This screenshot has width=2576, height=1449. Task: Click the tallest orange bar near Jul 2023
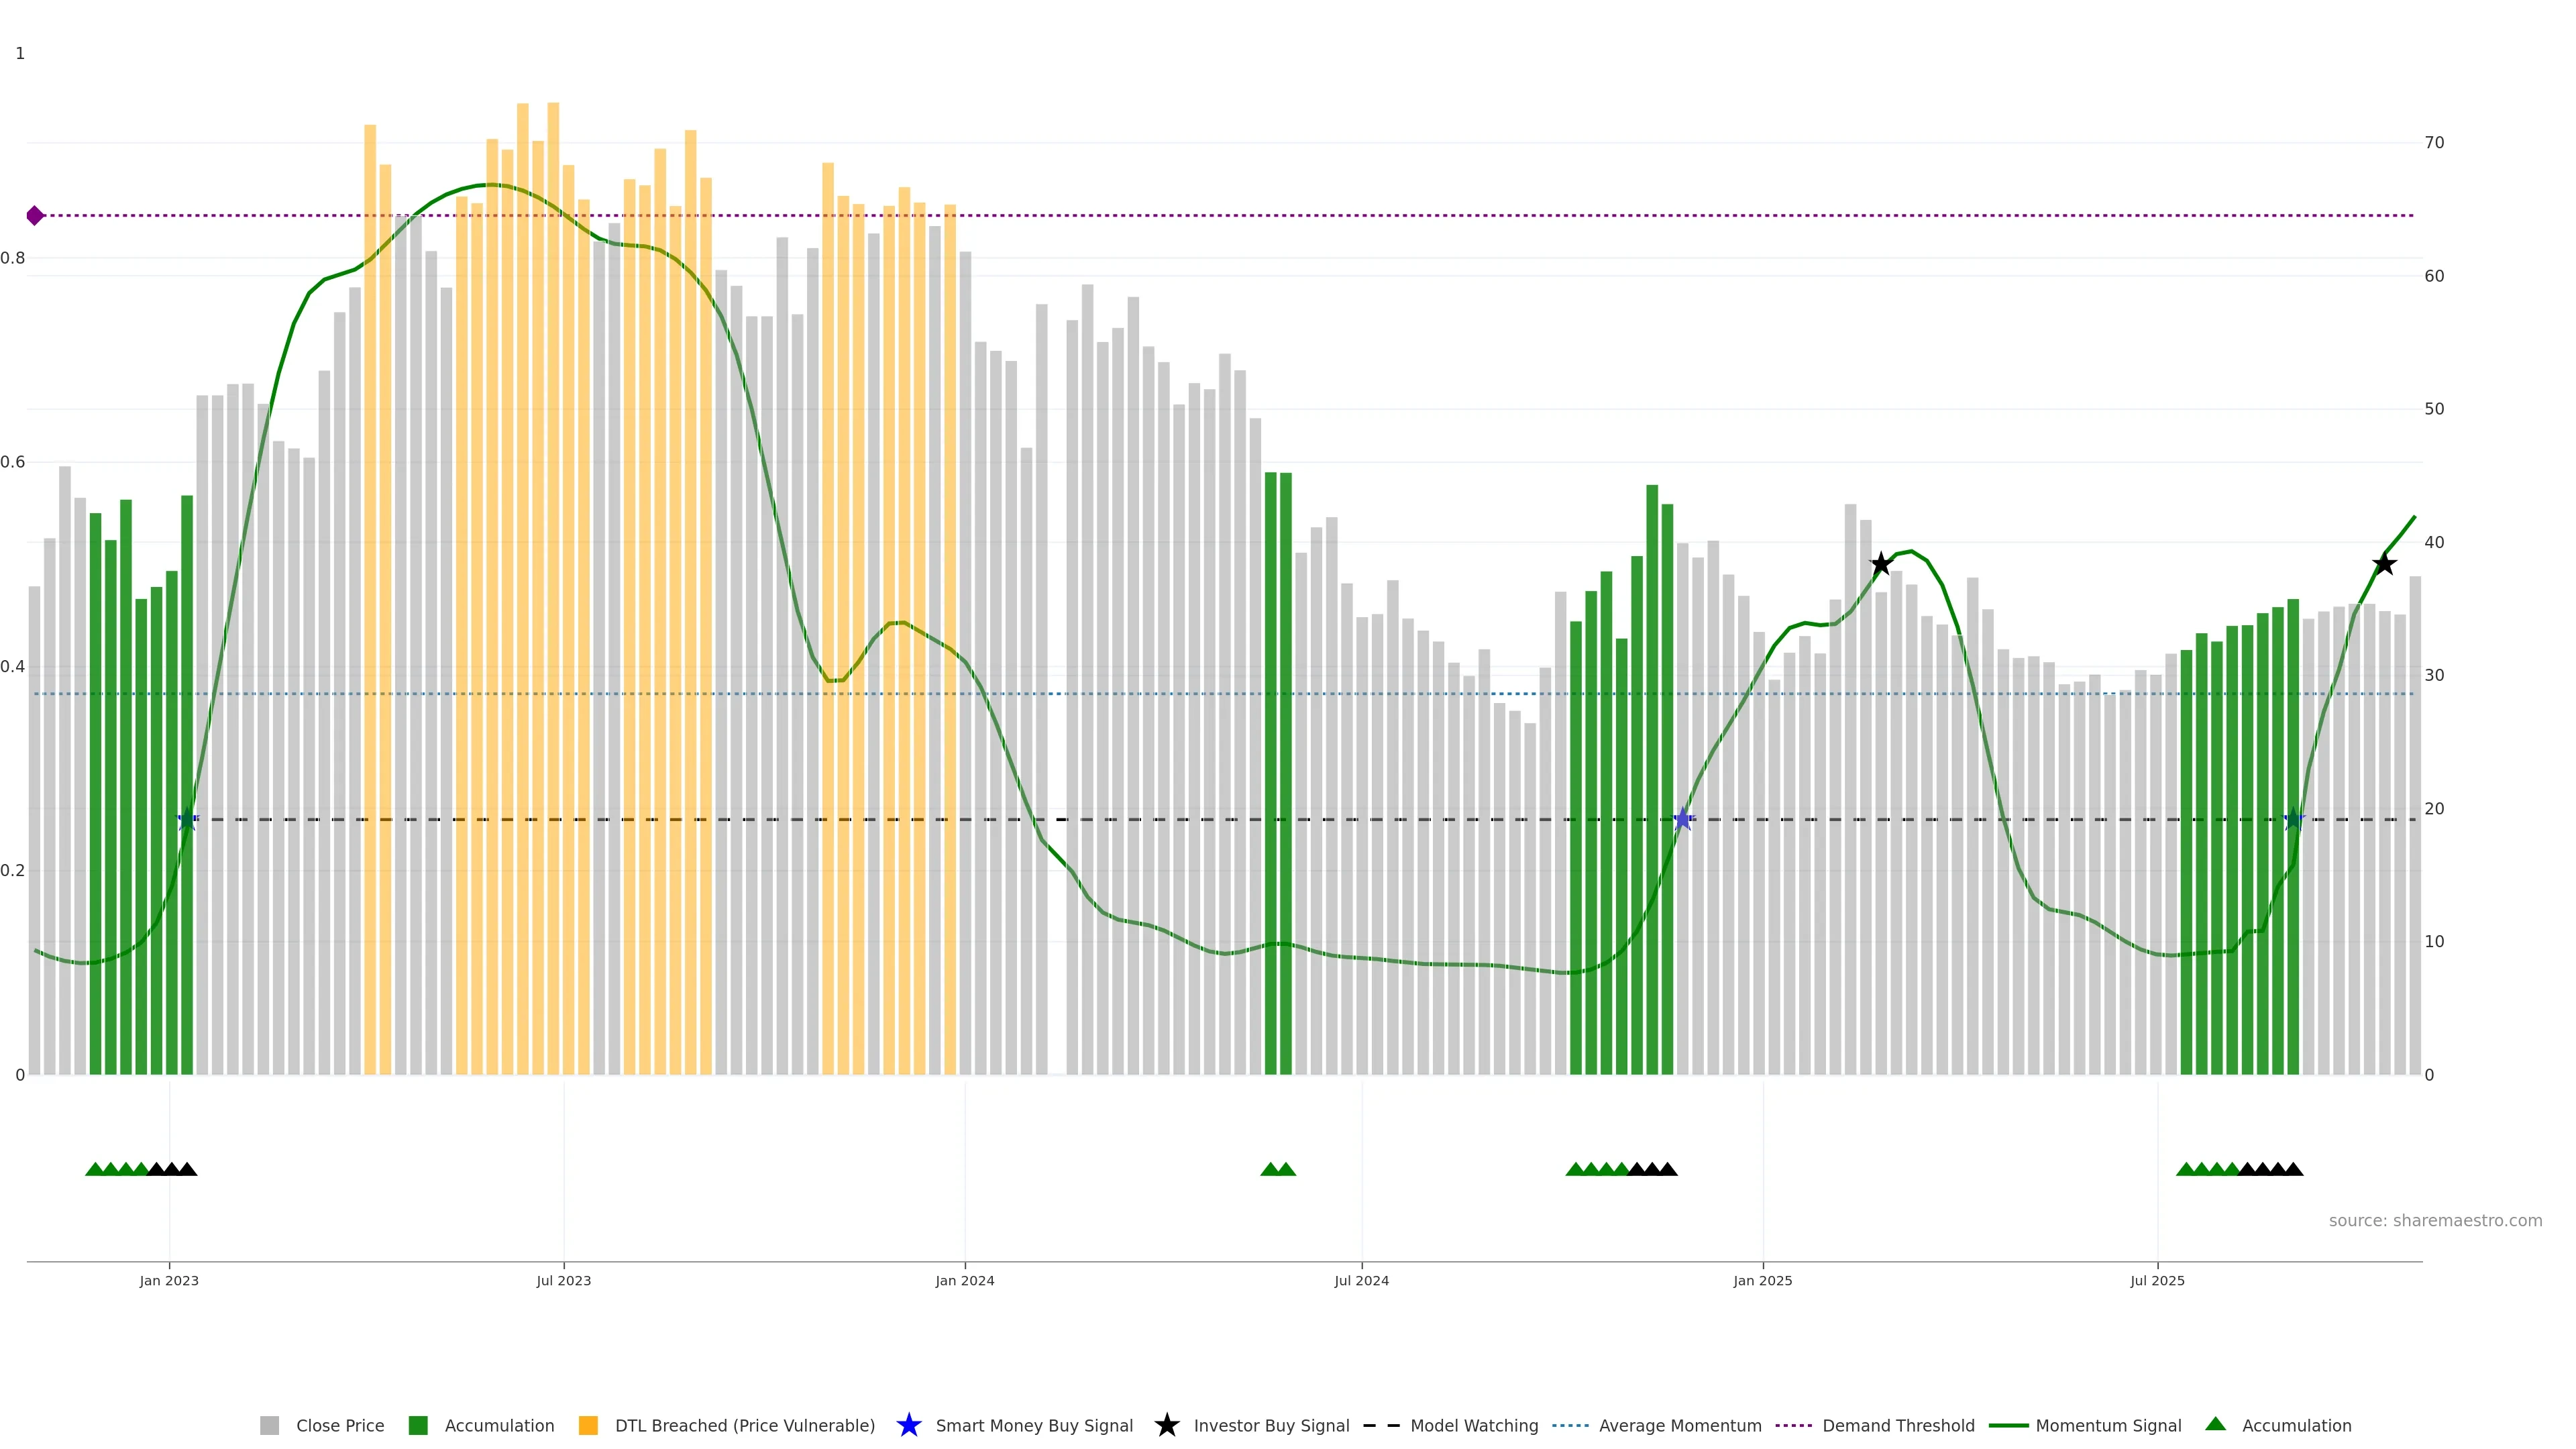[553, 500]
